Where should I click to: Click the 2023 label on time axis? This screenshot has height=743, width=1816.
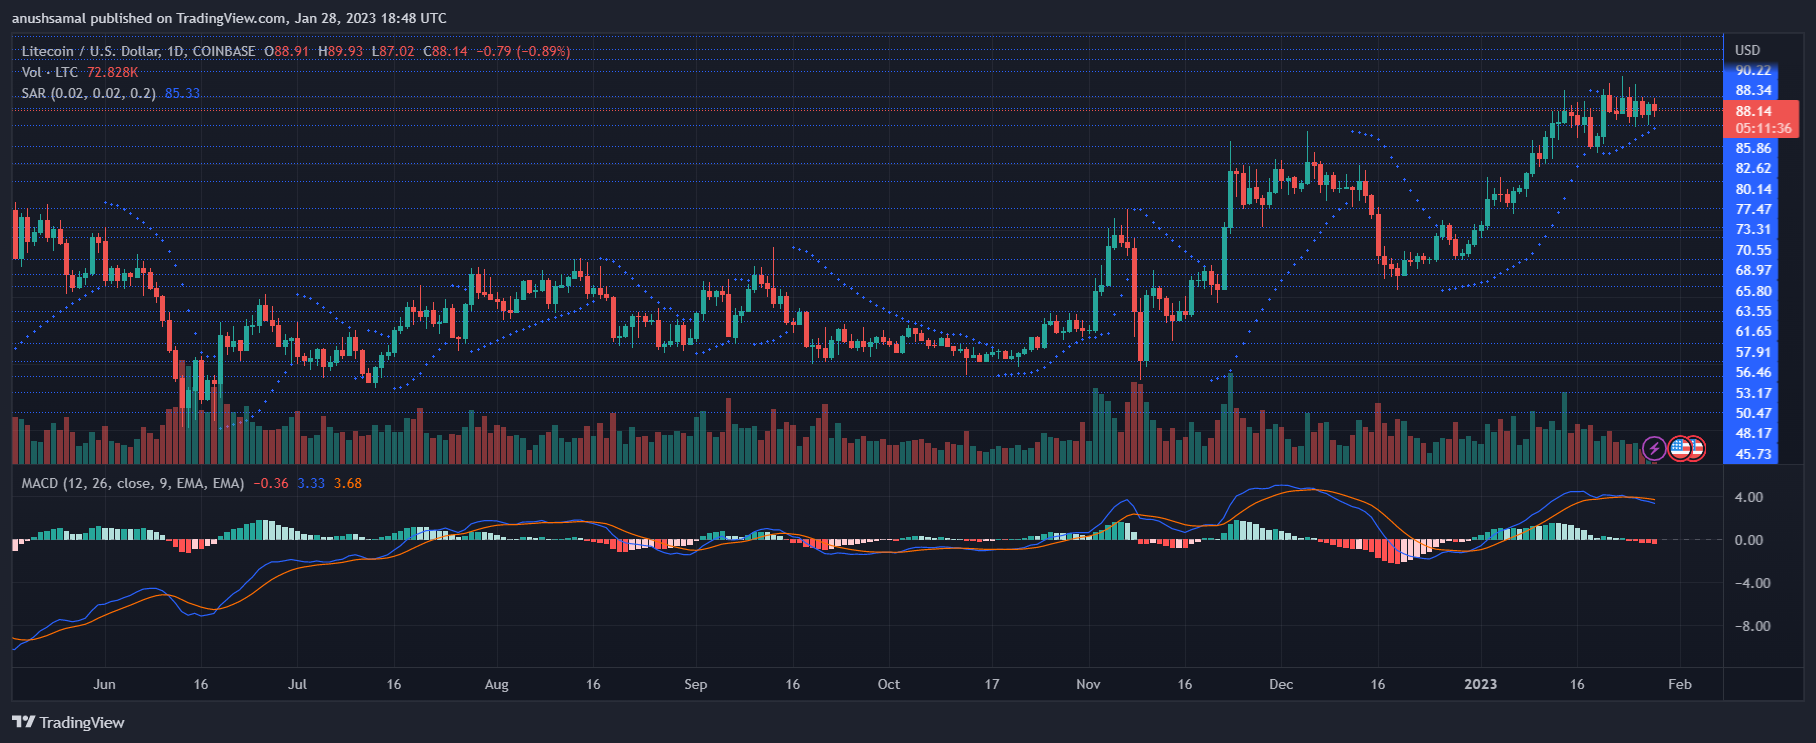(1480, 684)
